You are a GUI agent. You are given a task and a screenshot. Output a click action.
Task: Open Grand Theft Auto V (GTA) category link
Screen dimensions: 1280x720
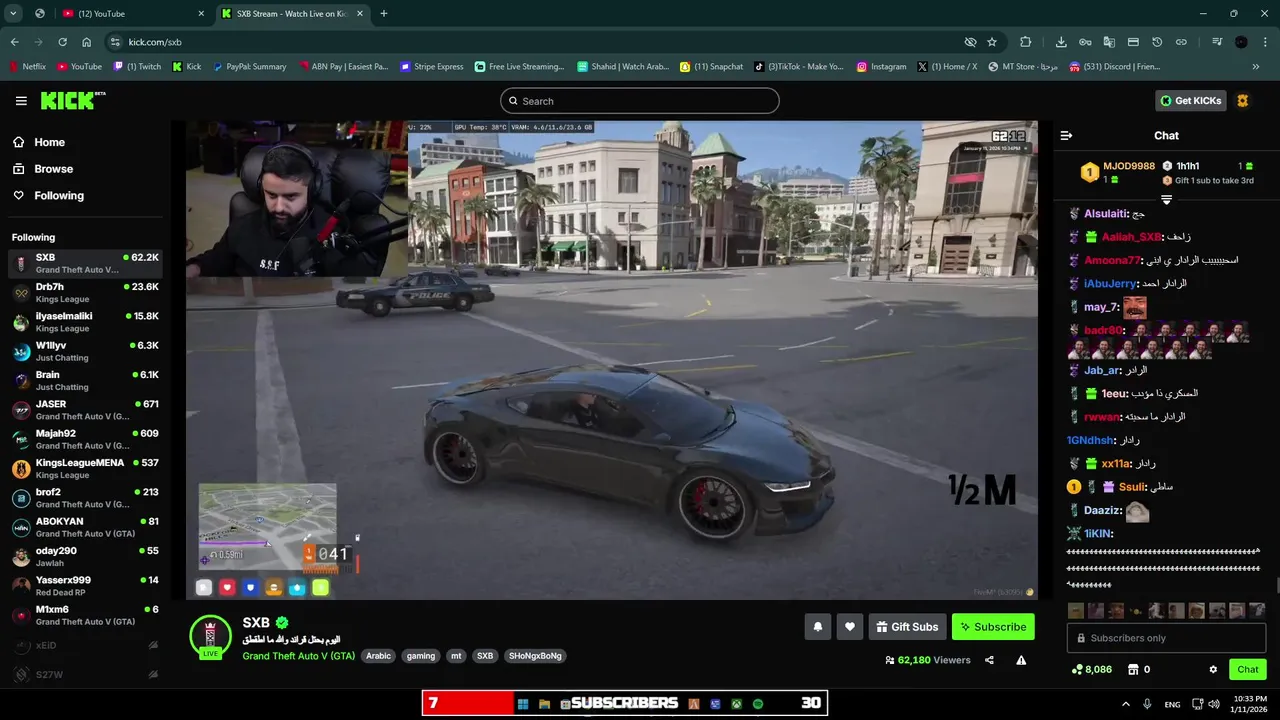(x=298, y=656)
